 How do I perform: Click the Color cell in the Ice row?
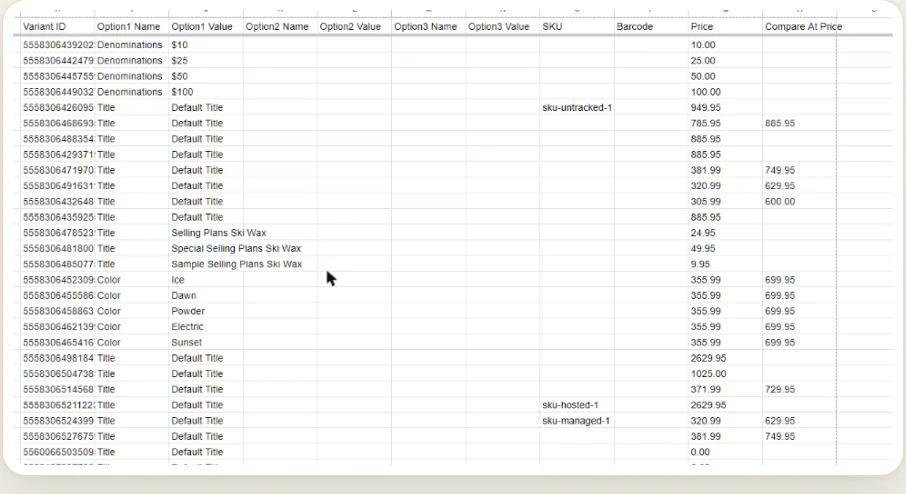(131, 280)
